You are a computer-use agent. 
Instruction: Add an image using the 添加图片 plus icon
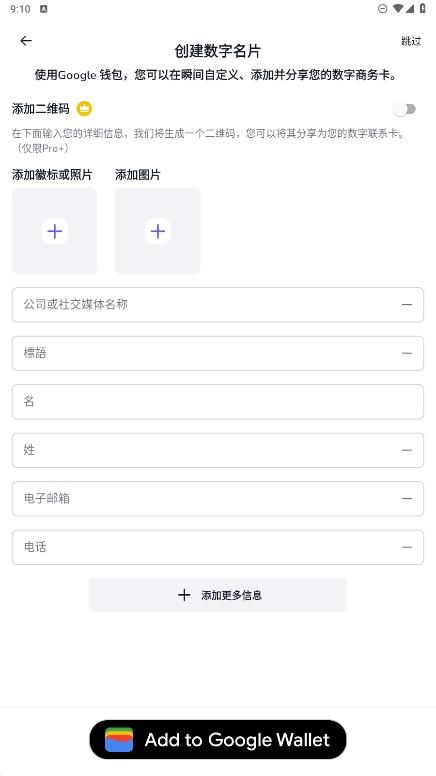(158, 231)
